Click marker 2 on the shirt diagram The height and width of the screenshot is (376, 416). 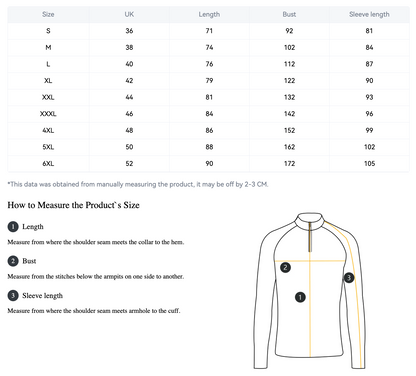coord(285,267)
